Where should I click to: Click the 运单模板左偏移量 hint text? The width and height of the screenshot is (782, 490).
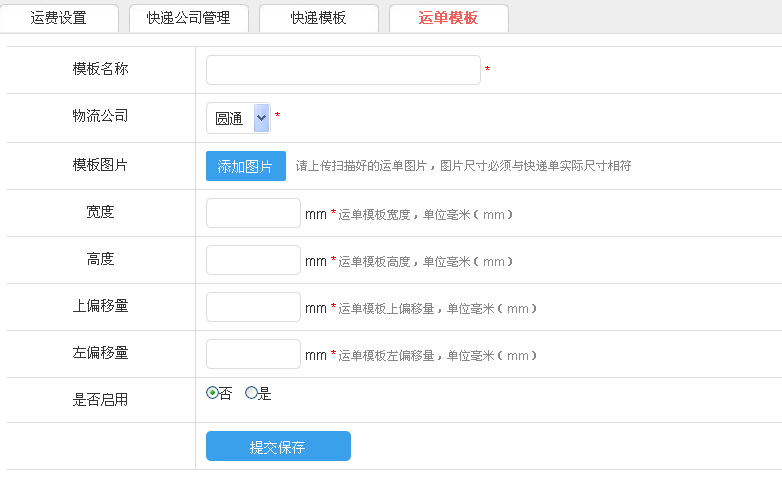click(437, 355)
